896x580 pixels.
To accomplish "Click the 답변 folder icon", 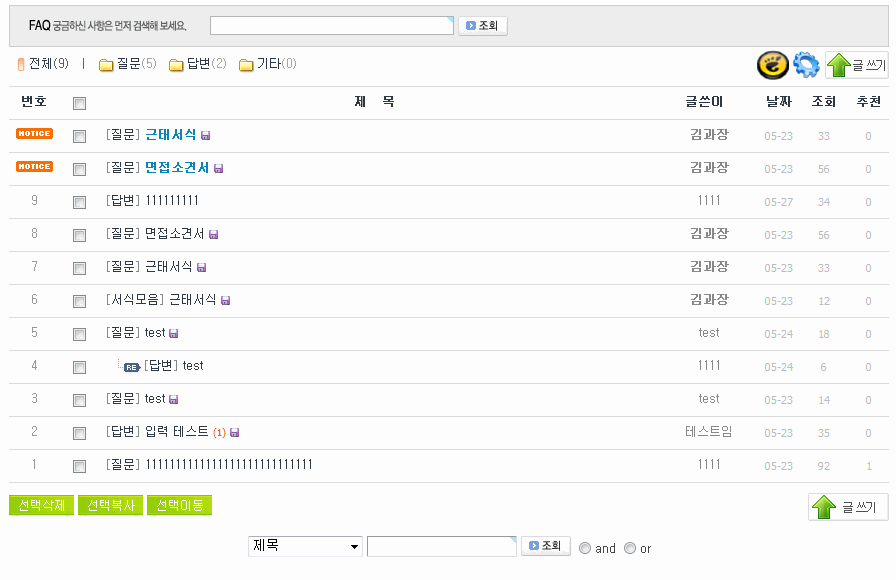I will click(x=176, y=65).
